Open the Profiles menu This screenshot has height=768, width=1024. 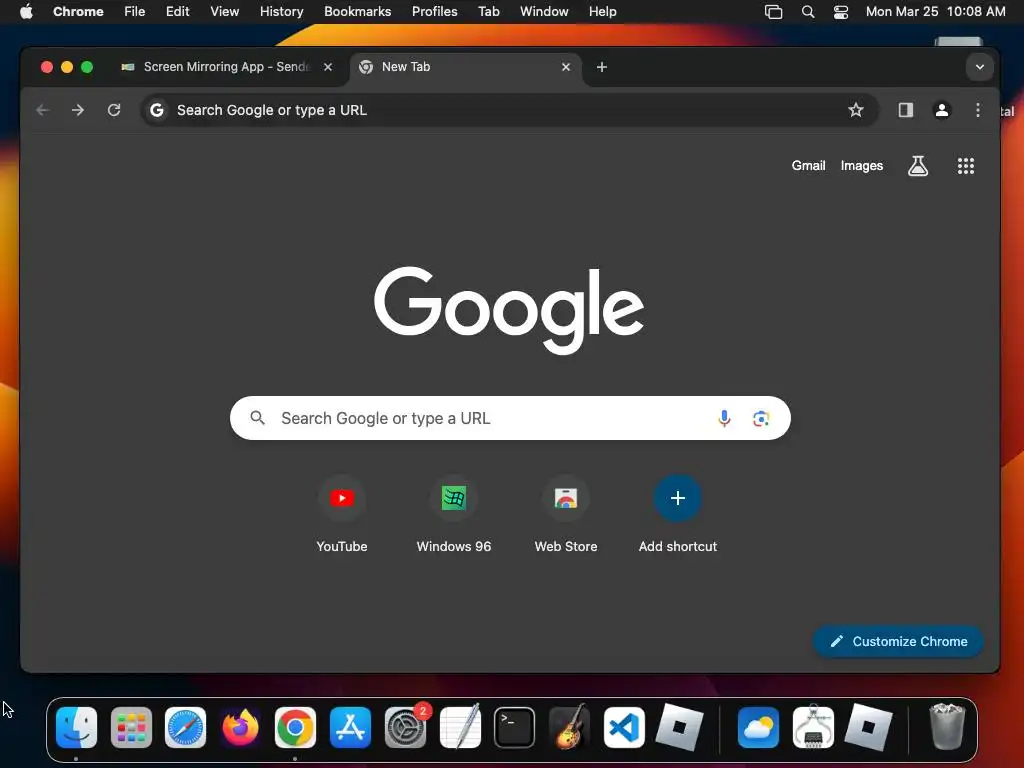[x=434, y=12]
